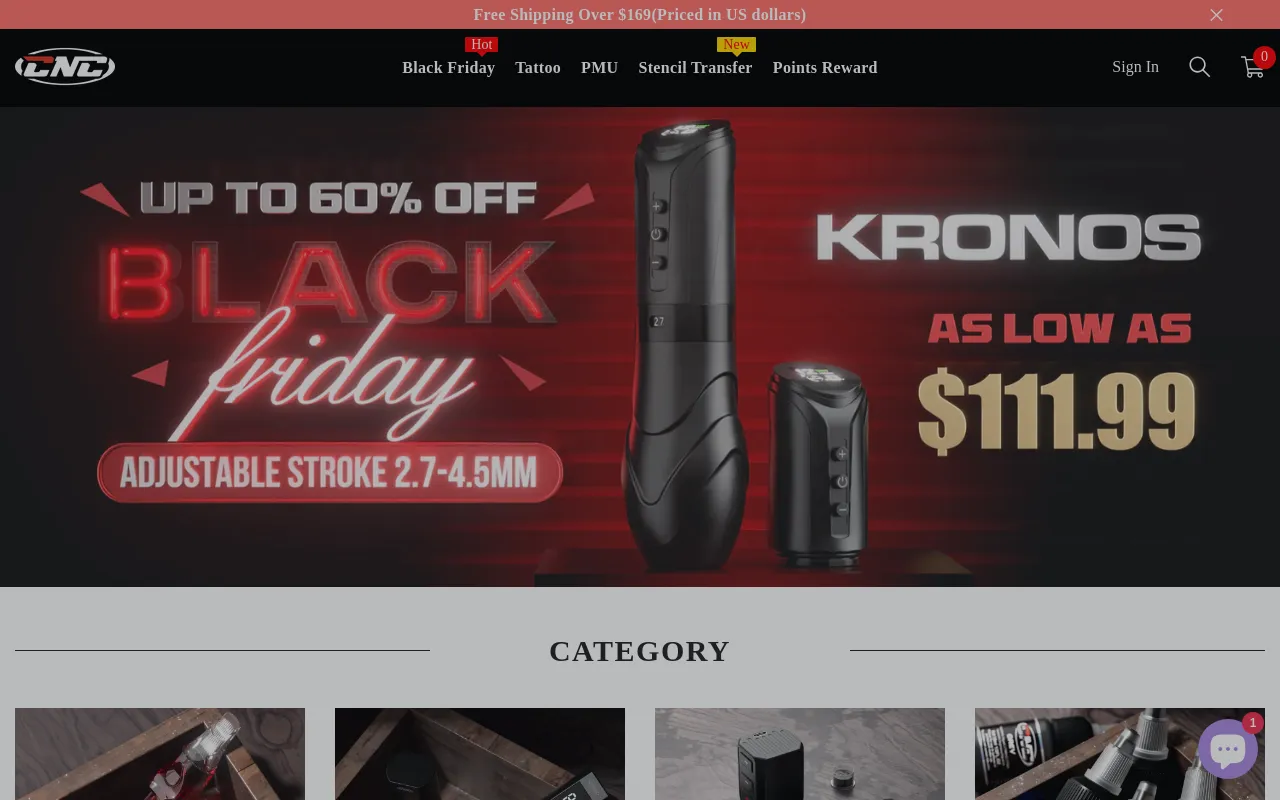
Task: Open the search magnifier icon
Action: [x=1199, y=67]
